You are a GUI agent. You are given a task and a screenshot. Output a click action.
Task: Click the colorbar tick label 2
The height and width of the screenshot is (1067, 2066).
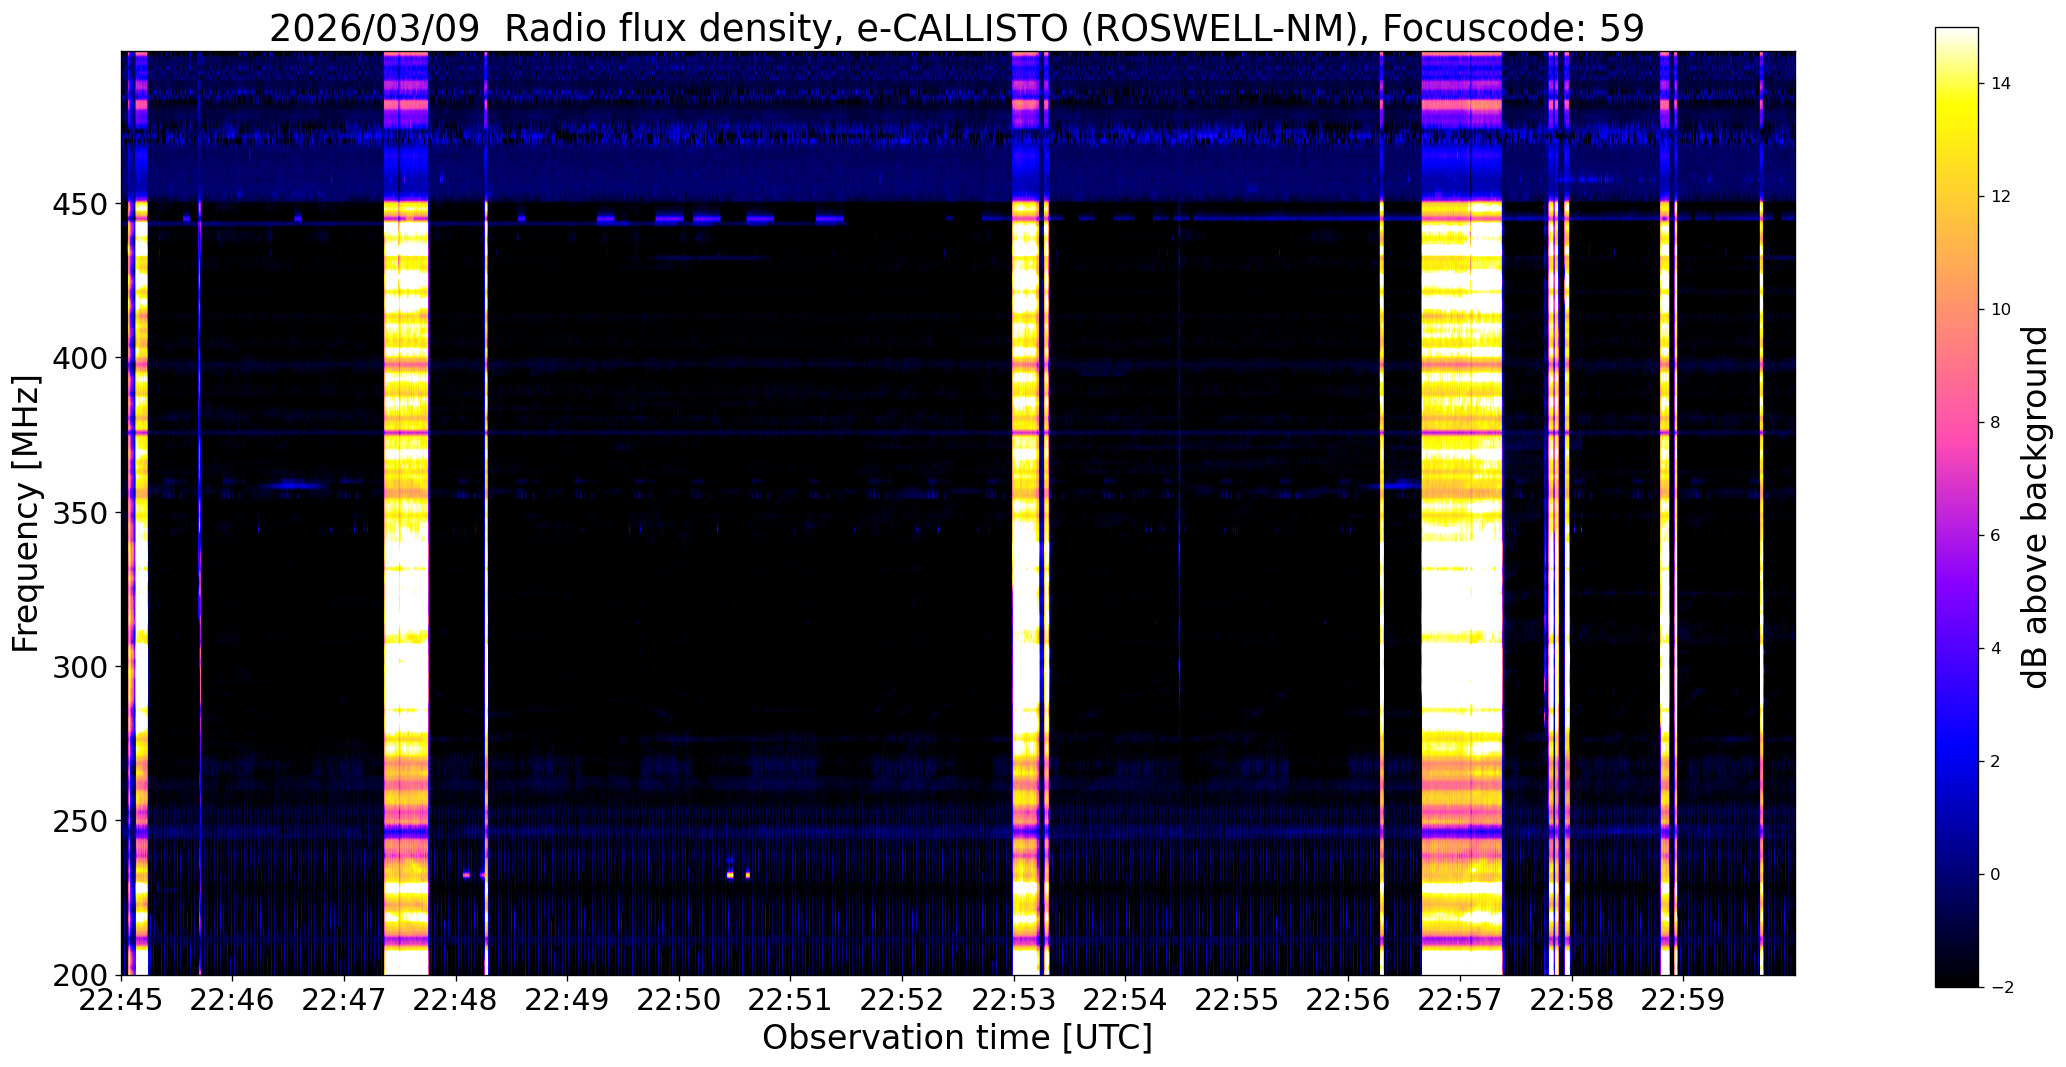(x=1995, y=762)
